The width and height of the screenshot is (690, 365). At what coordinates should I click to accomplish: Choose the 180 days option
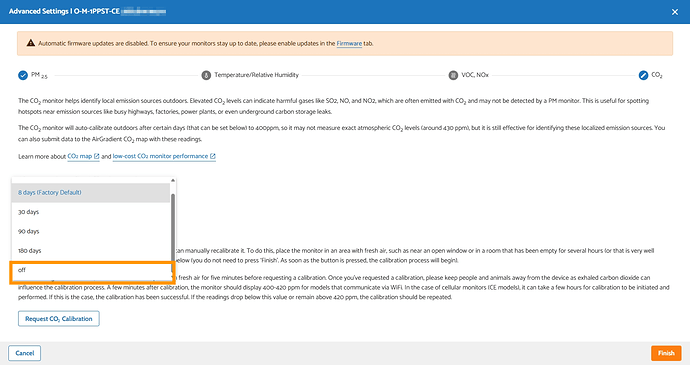coord(91,251)
